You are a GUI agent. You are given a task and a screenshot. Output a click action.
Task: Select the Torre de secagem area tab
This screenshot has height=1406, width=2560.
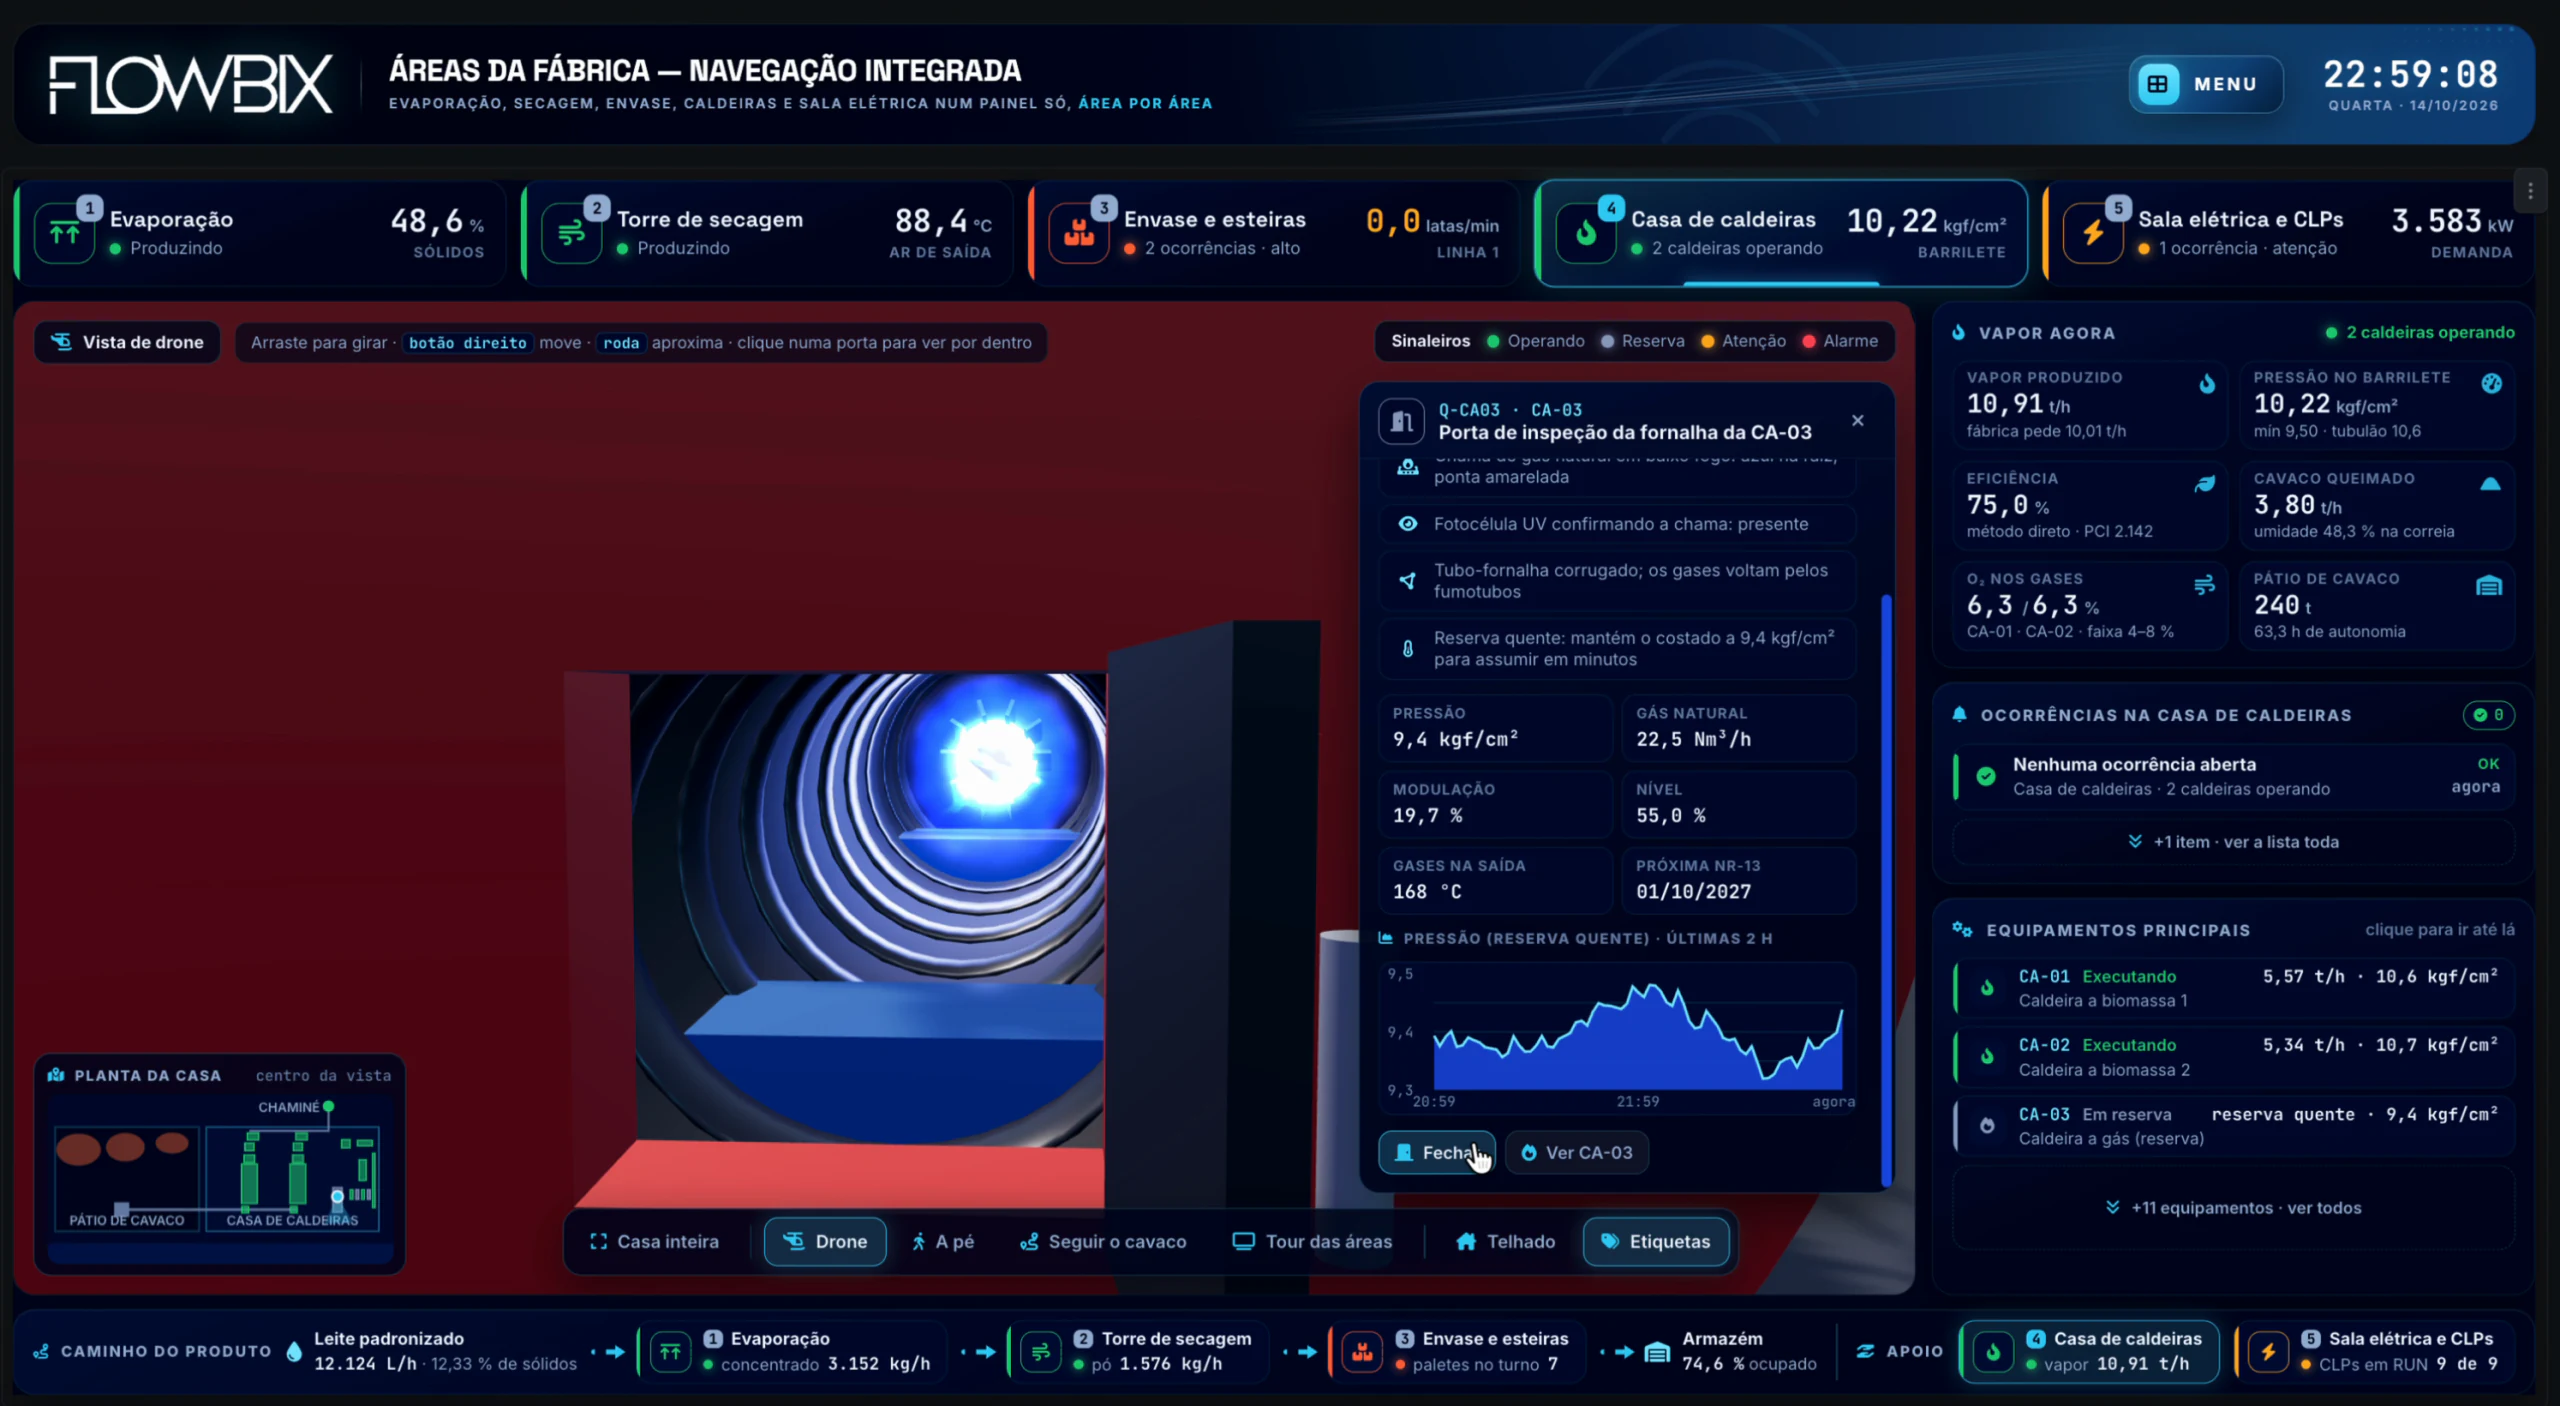click(767, 234)
